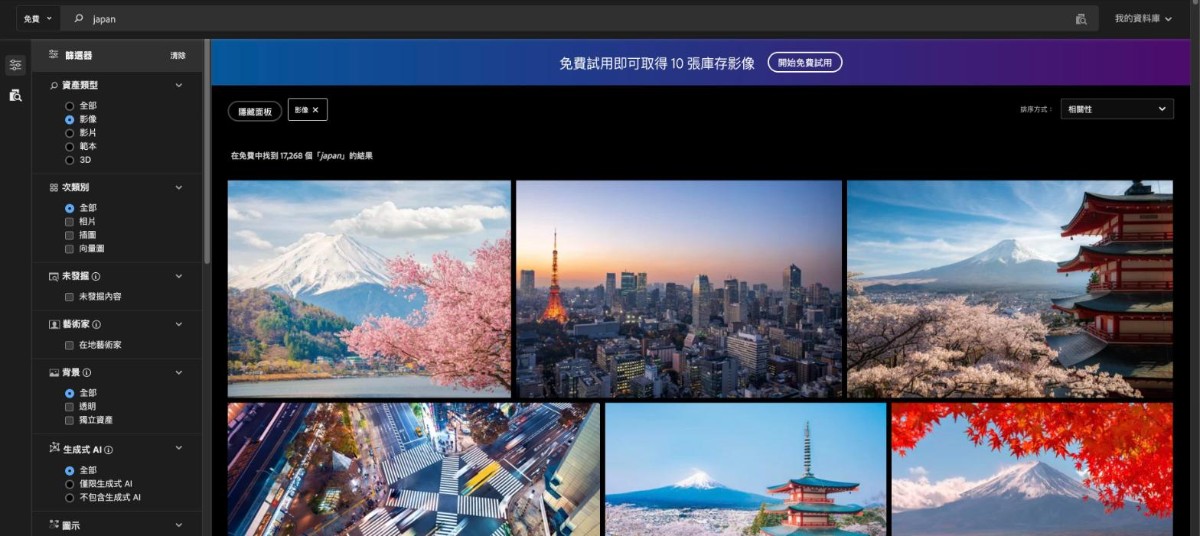Screen dimensions: 1200x536
Task: Collapse the 背景 section chevron
Action: (179, 372)
